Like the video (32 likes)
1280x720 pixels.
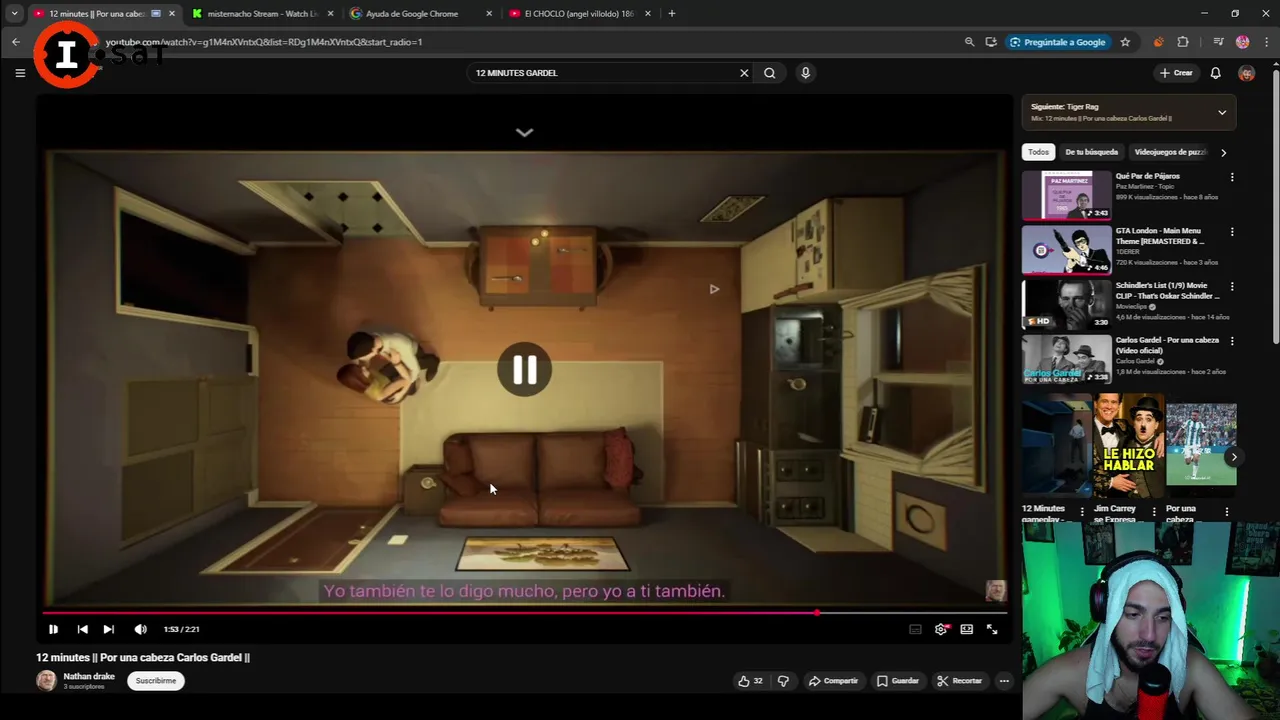point(749,681)
